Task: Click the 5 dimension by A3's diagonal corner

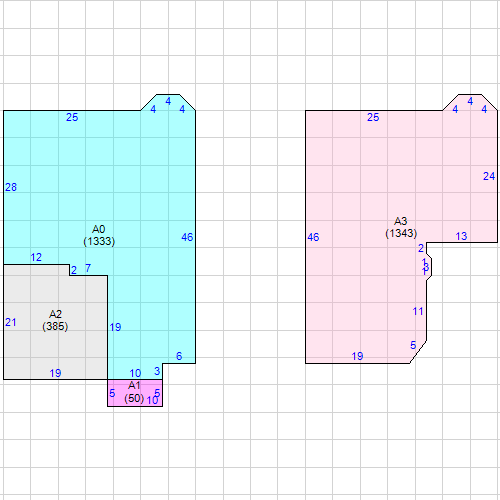Action: 413,345
